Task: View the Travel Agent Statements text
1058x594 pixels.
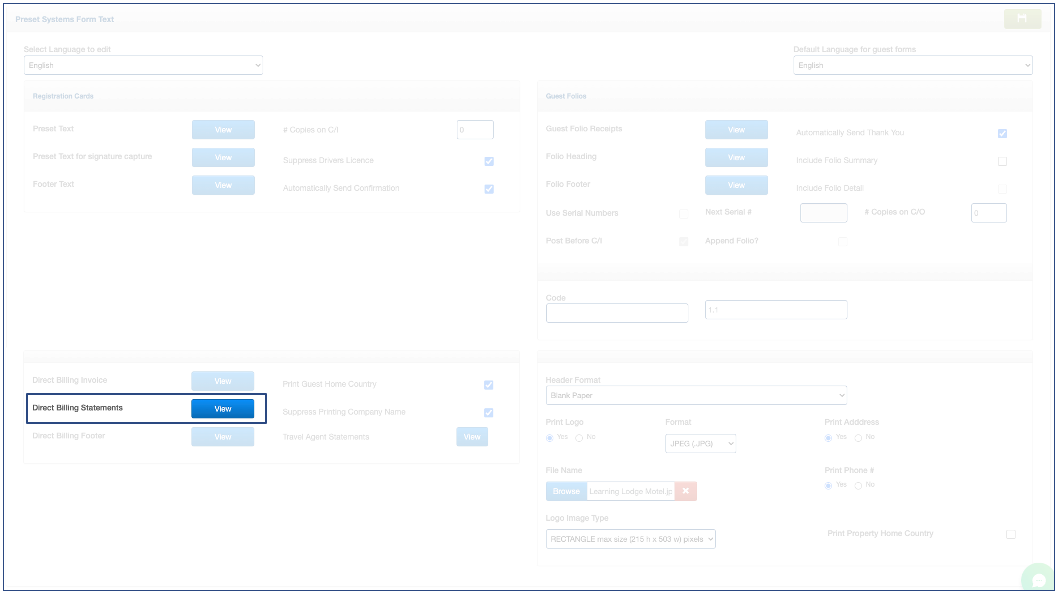Action: point(472,437)
